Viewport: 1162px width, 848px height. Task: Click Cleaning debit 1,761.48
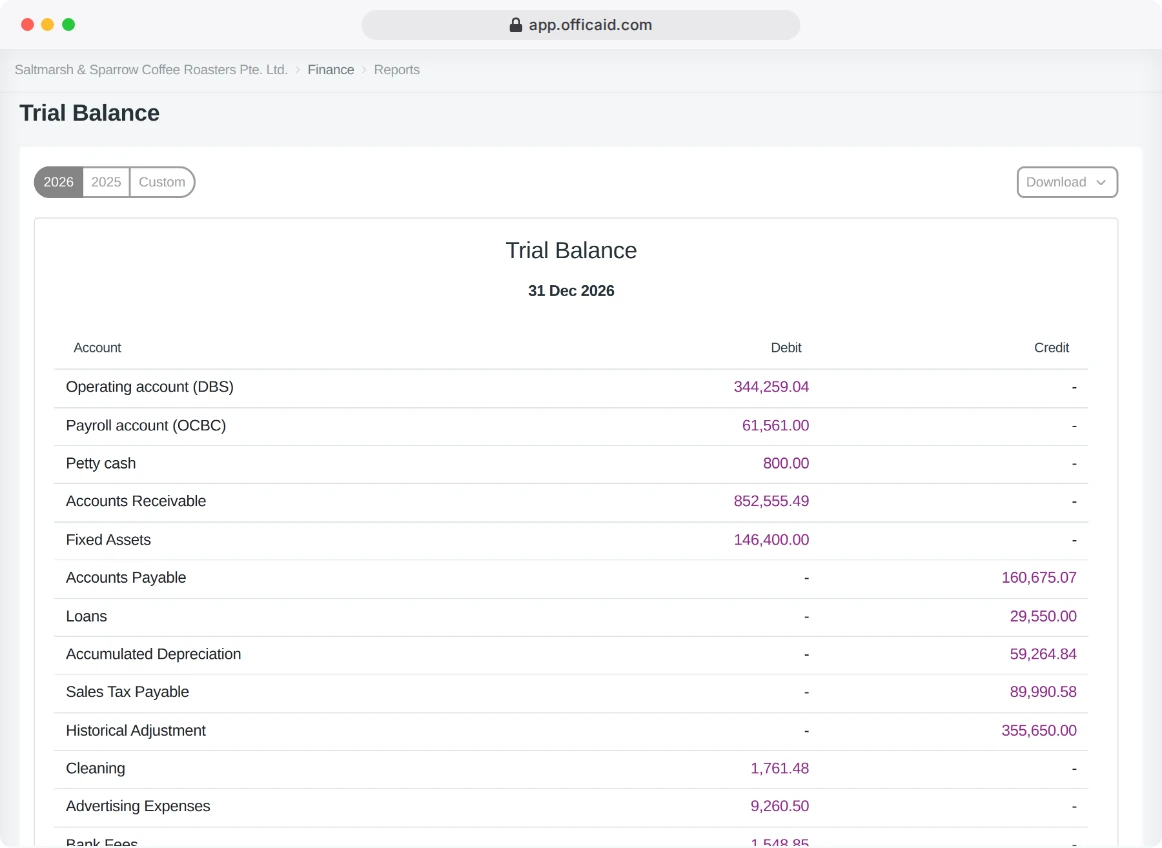click(x=780, y=768)
